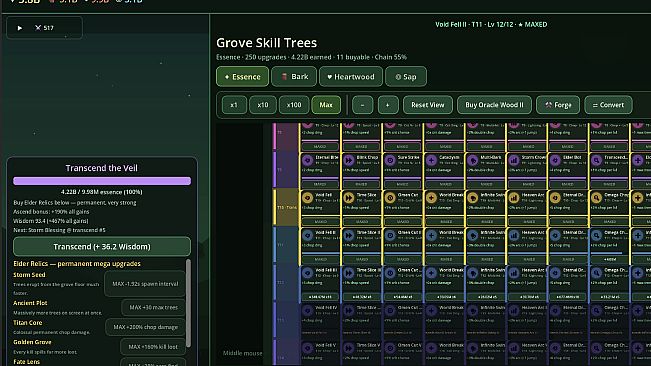Click the crossed axes 517 counter
651x366 pixels.
click(x=44, y=28)
